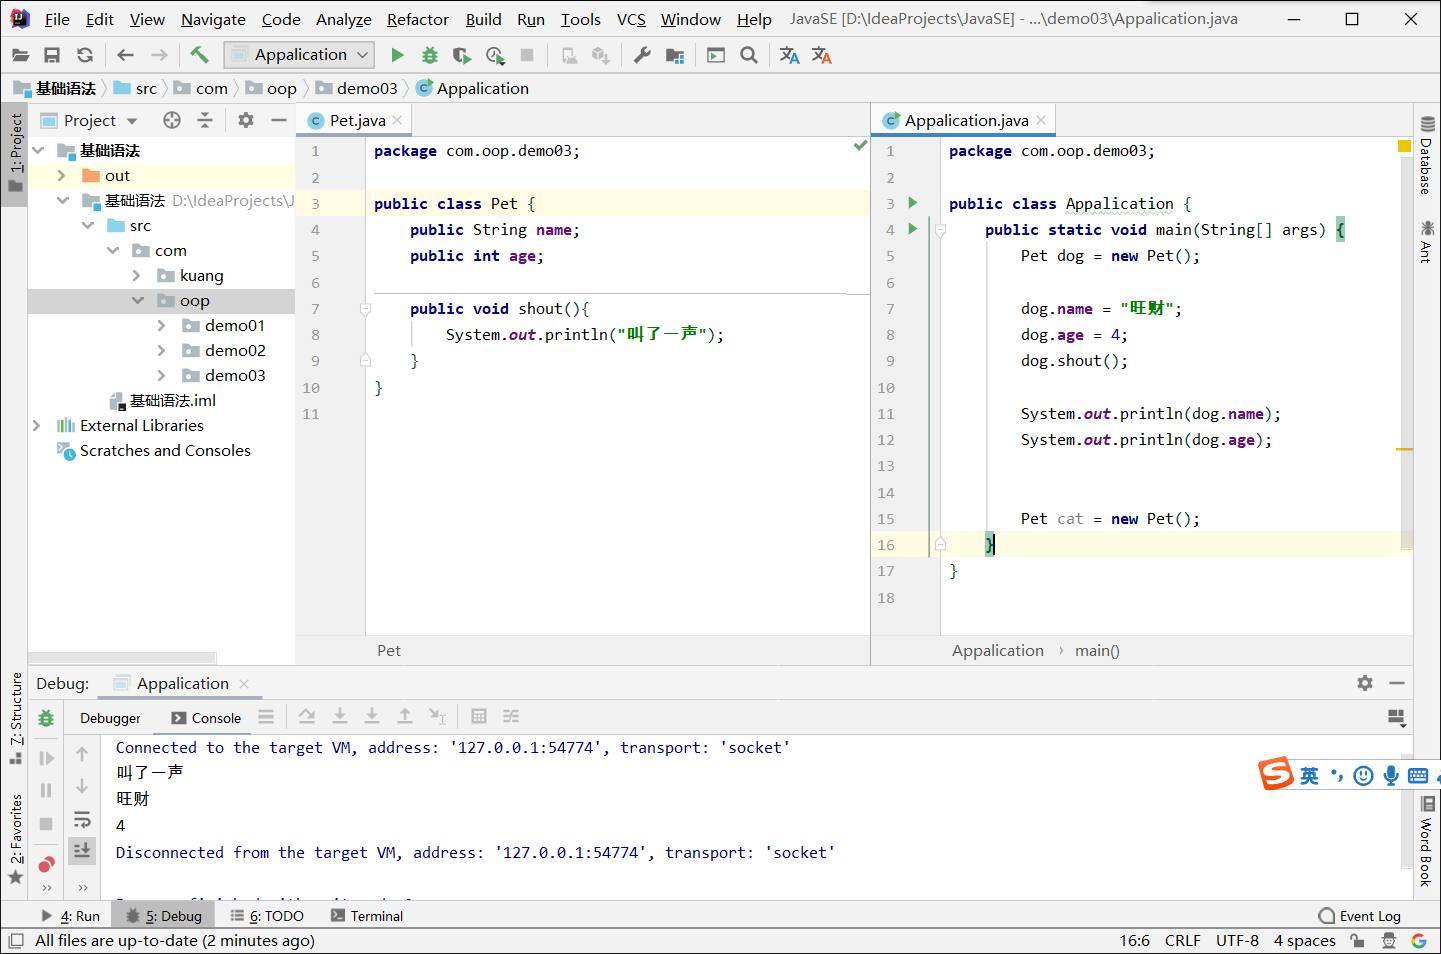Click the first Translate toolbar icon
The height and width of the screenshot is (954, 1441).
(x=789, y=55)
